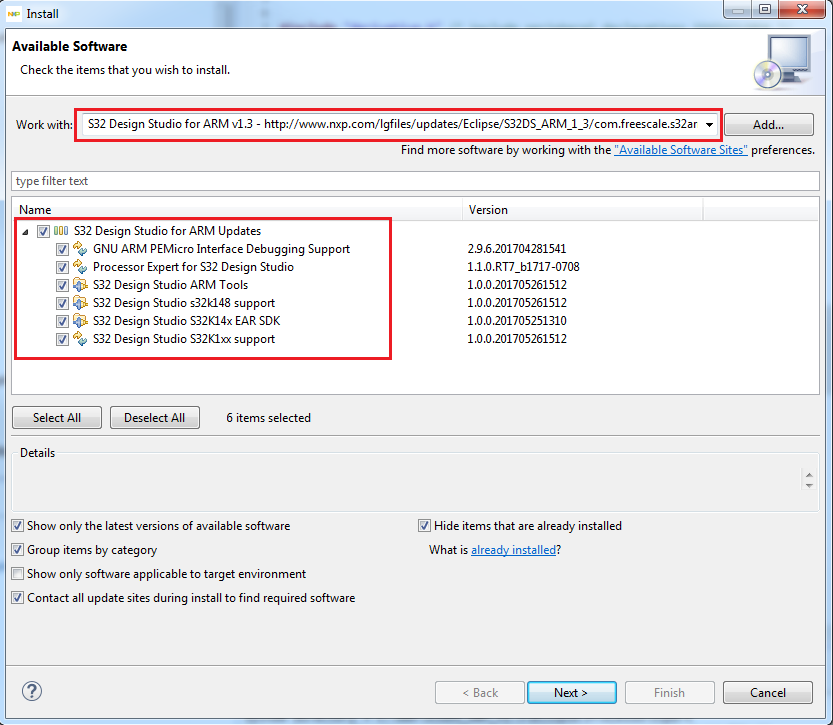Image resolution: width=833 pixels, height=725 pixels.
Task: Uncheck S32 Design Studio for ARM Updates category
Action: 43,231
